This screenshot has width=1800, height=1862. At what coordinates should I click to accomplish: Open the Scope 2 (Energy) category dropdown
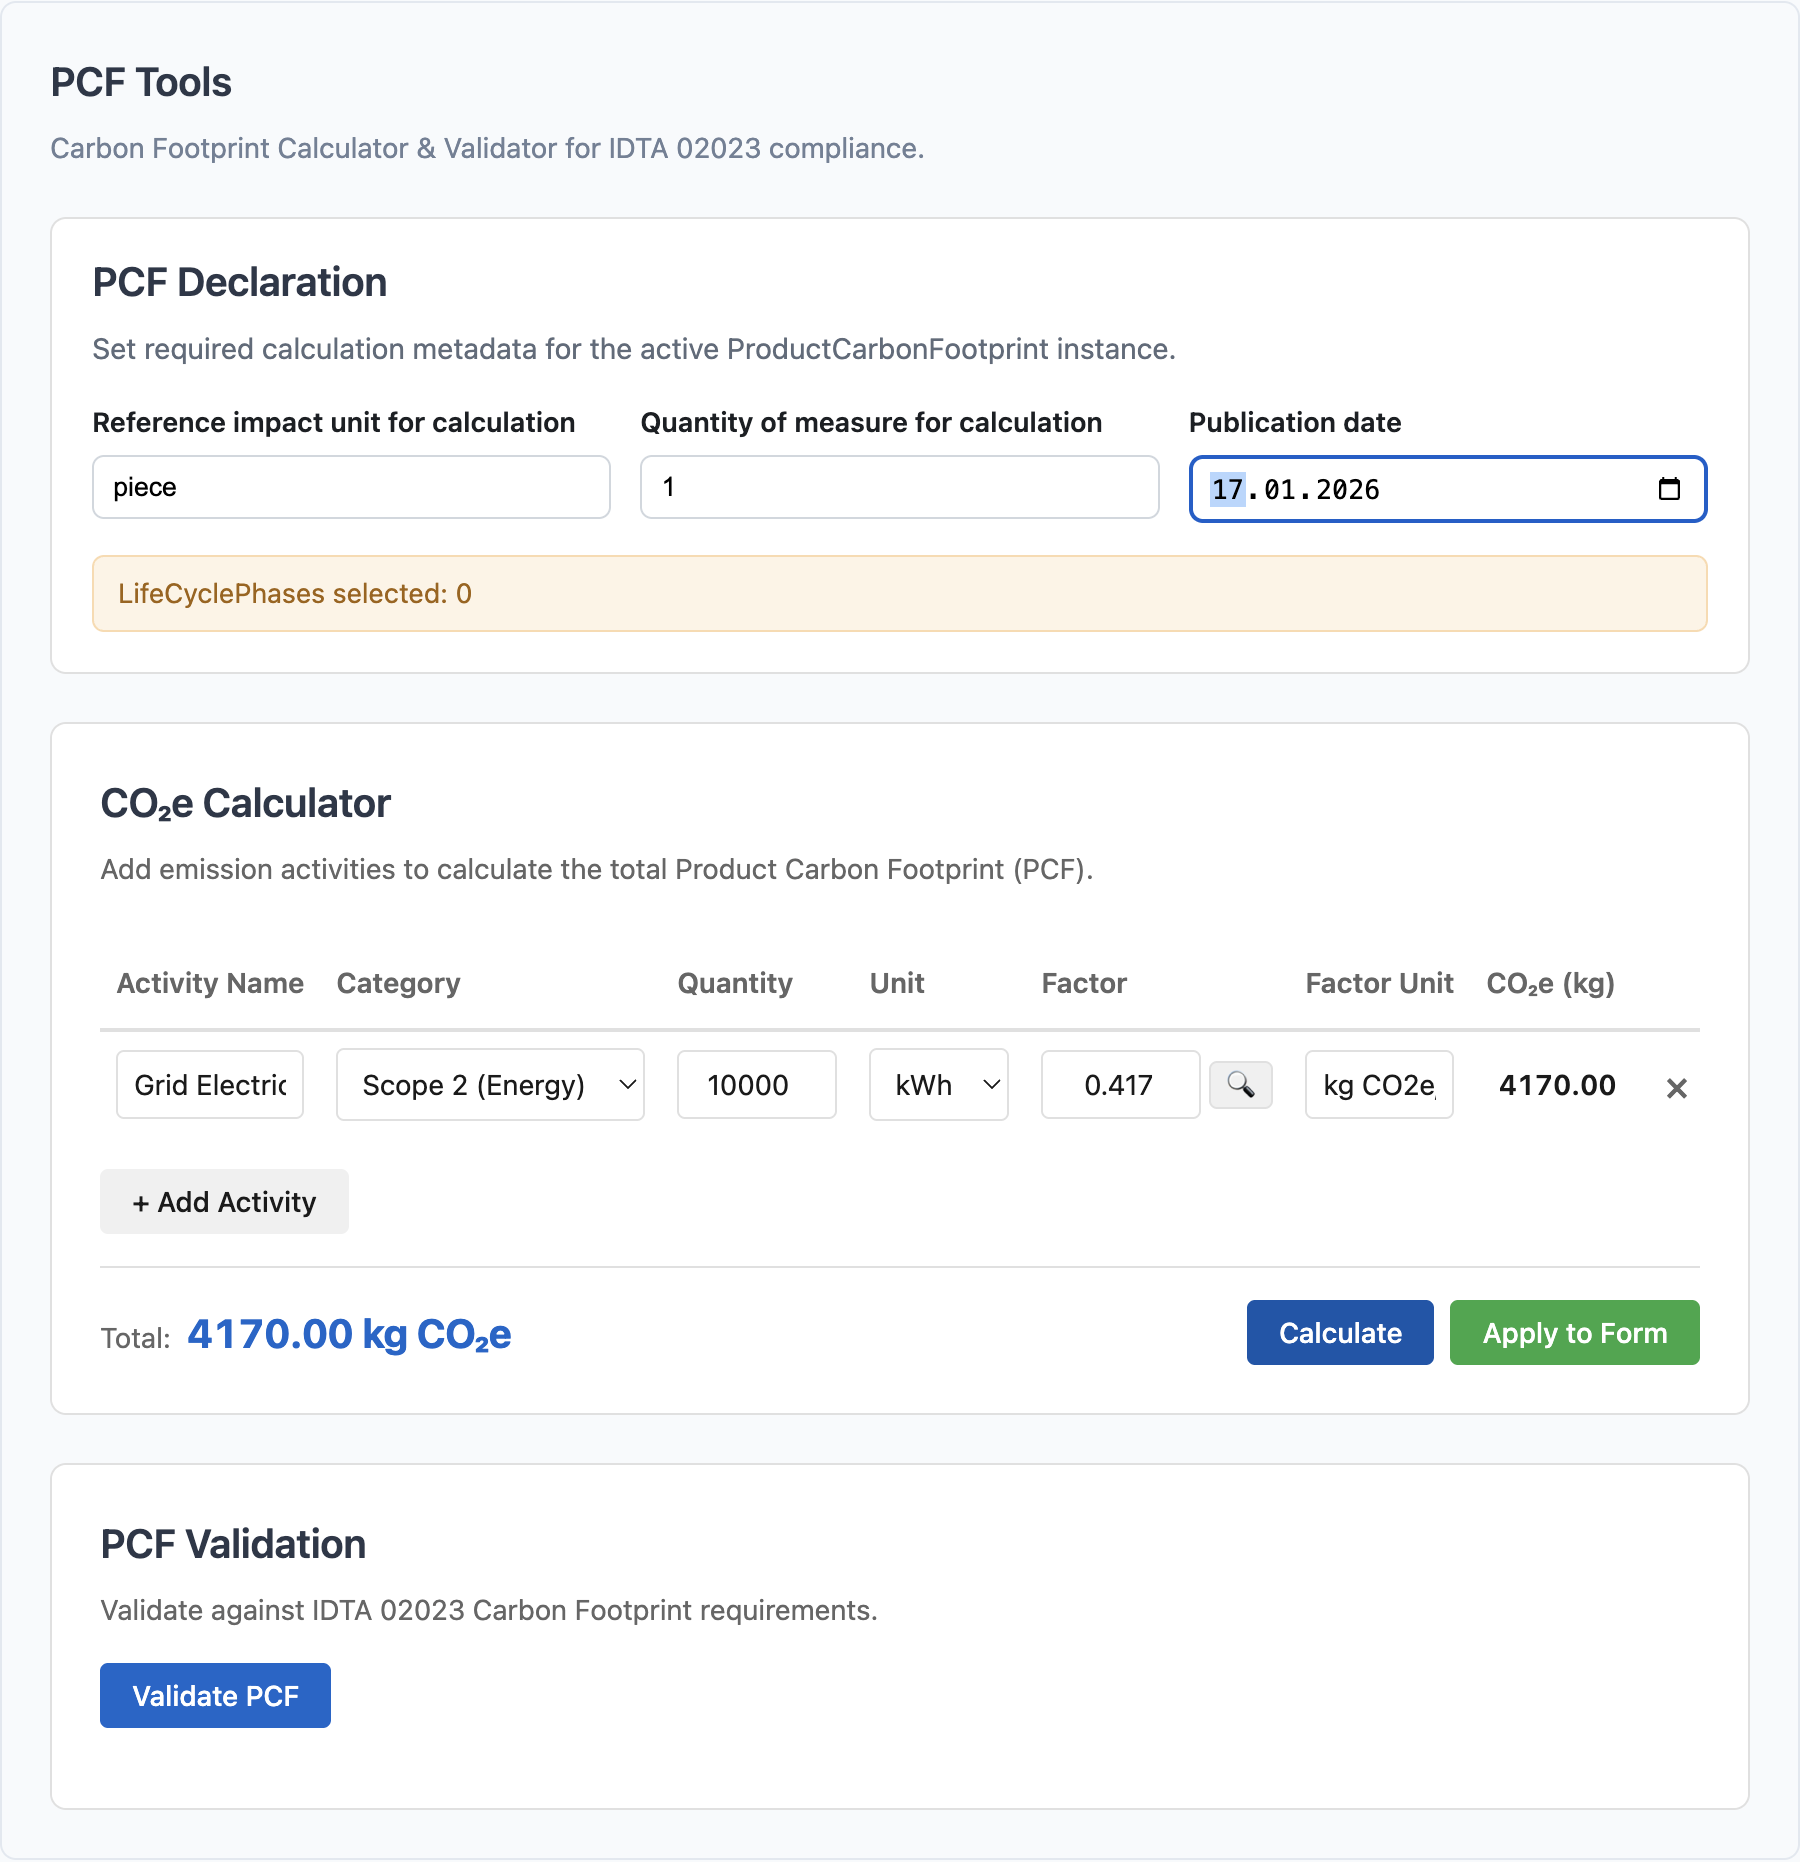pos(490,1085)
